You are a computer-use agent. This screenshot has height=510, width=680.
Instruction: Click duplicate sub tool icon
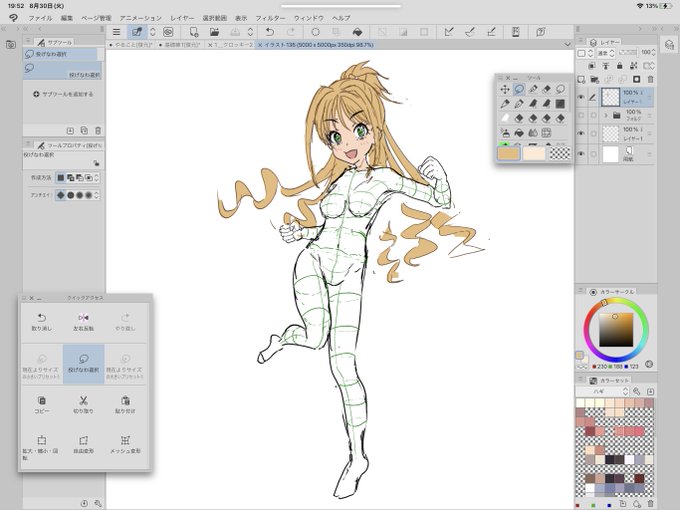coord(84,131)
